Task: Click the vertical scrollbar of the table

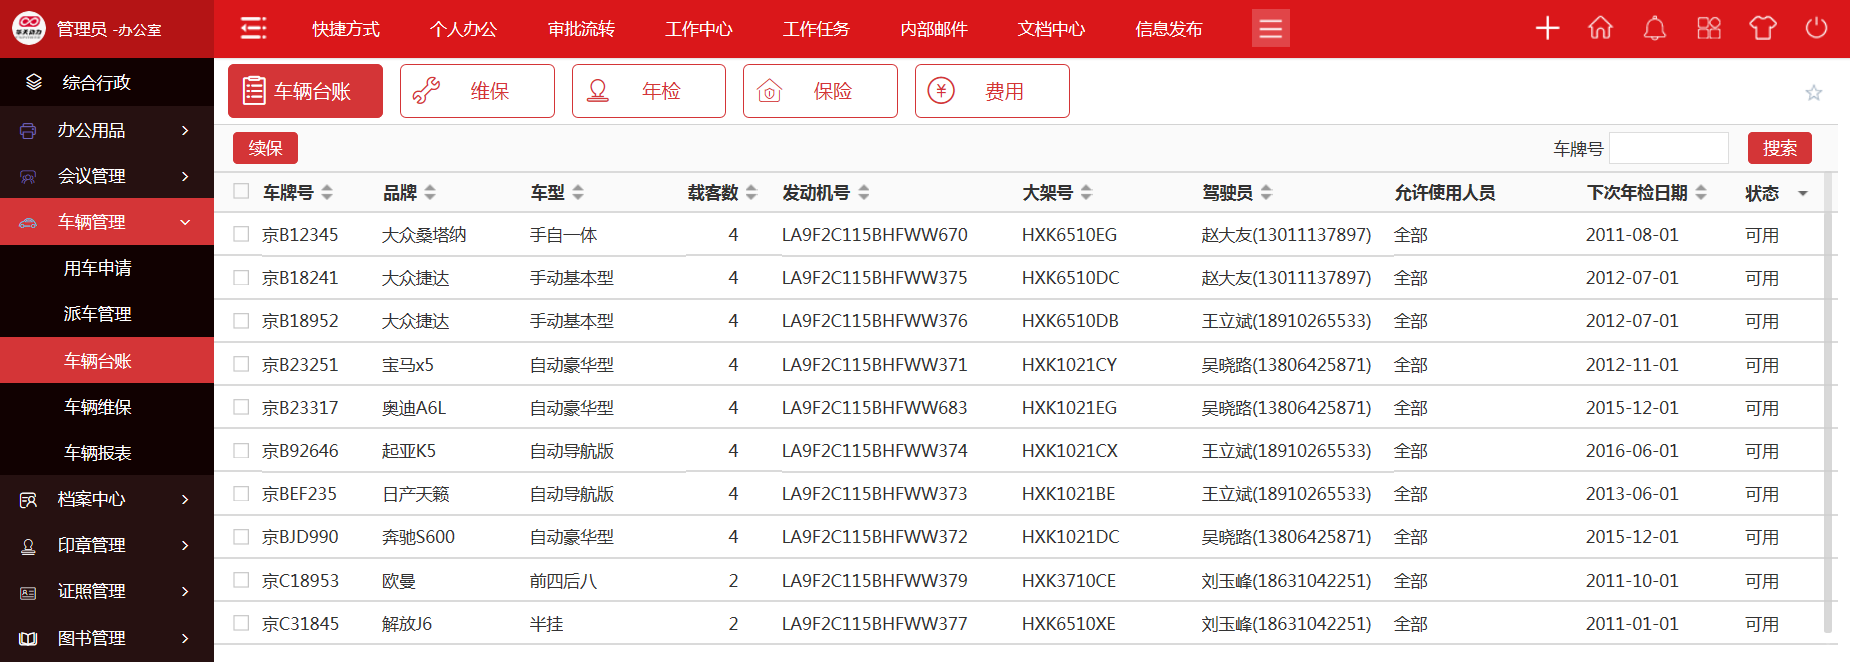Action: coord(1829,400)
